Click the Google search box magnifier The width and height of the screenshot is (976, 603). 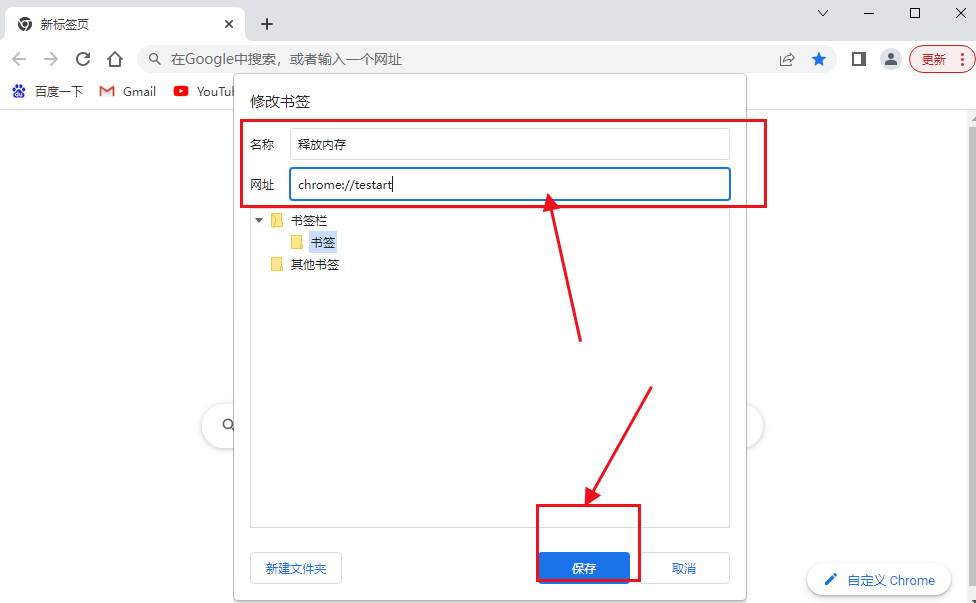(228, 424)
